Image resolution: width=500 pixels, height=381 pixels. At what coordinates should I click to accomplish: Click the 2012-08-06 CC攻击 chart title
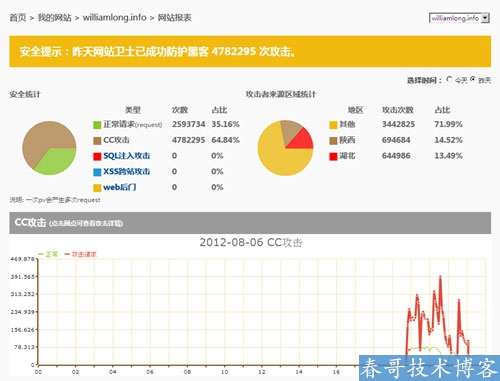coord(251,242)
